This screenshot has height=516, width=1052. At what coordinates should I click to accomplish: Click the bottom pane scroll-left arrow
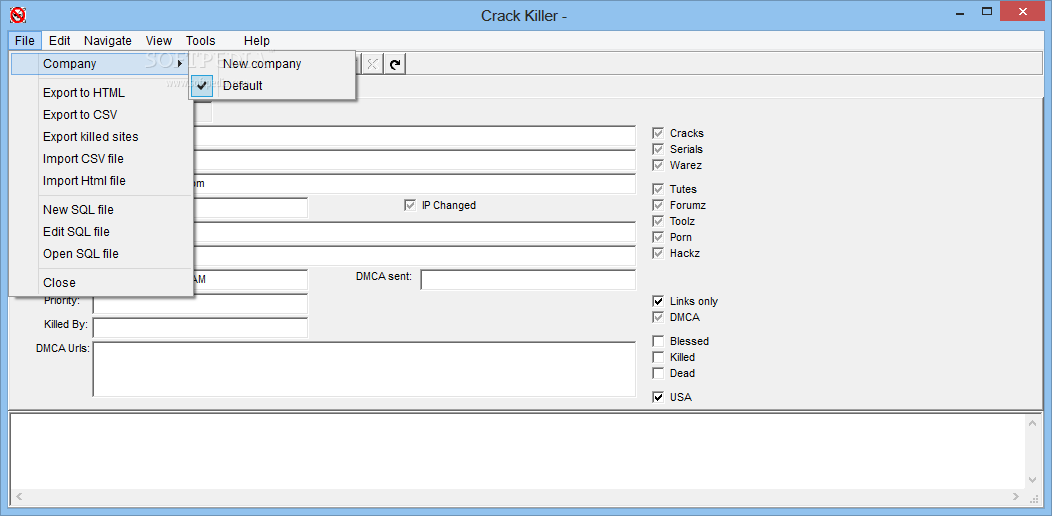click(x=18, y=497)
